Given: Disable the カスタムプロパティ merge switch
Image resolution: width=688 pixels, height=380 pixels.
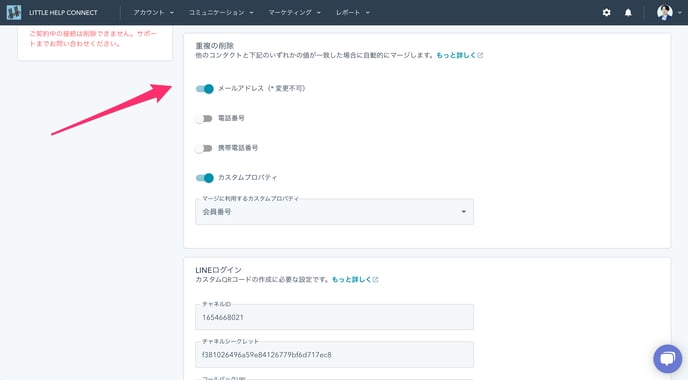Looking at the screenshot, I should click(204, 178).
